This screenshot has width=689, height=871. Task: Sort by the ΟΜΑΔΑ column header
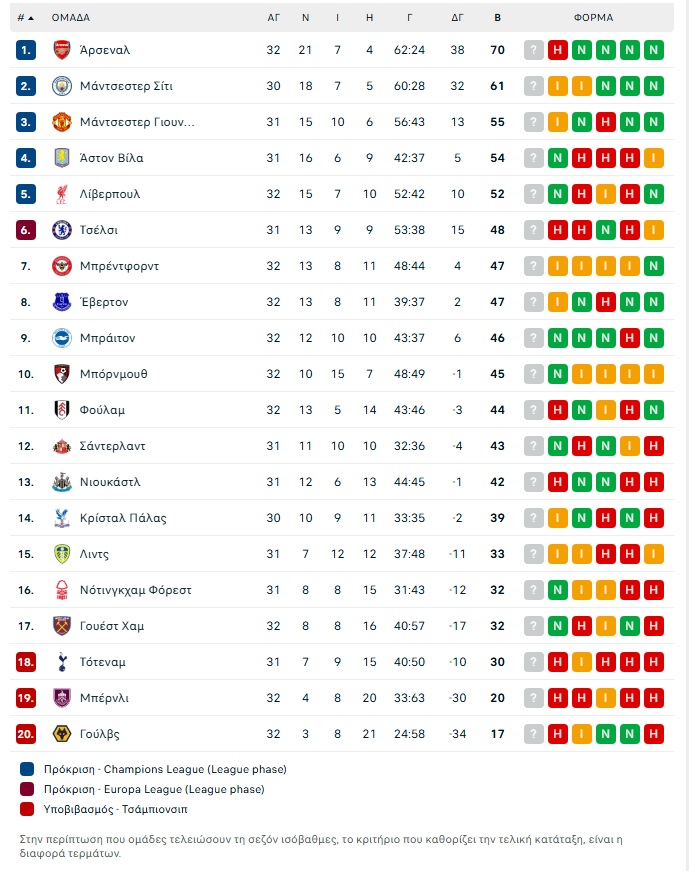pos(71,18)
